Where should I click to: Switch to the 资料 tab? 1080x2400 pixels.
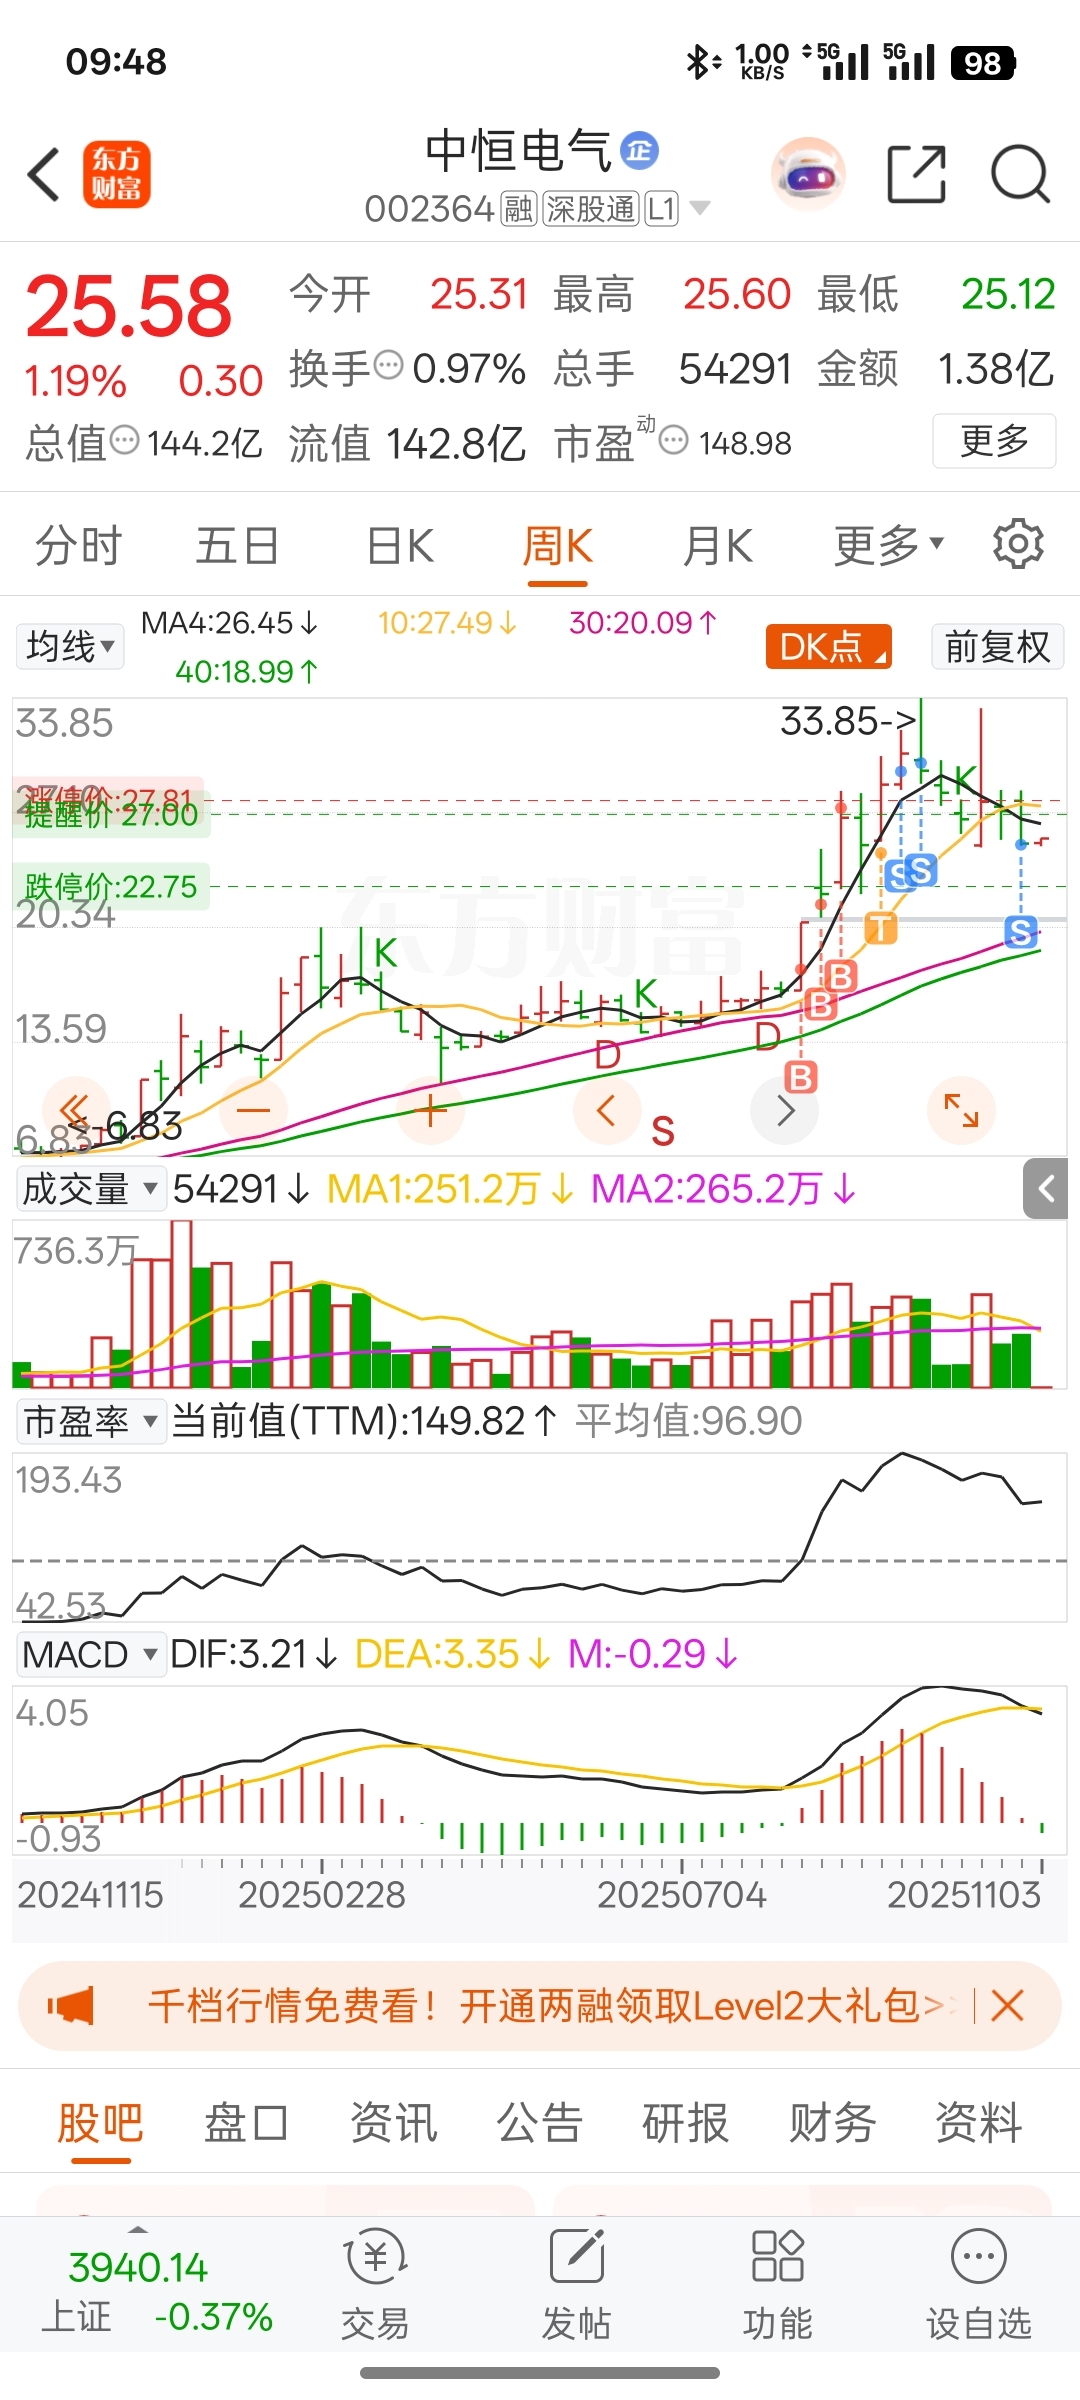pos(978,2122)
